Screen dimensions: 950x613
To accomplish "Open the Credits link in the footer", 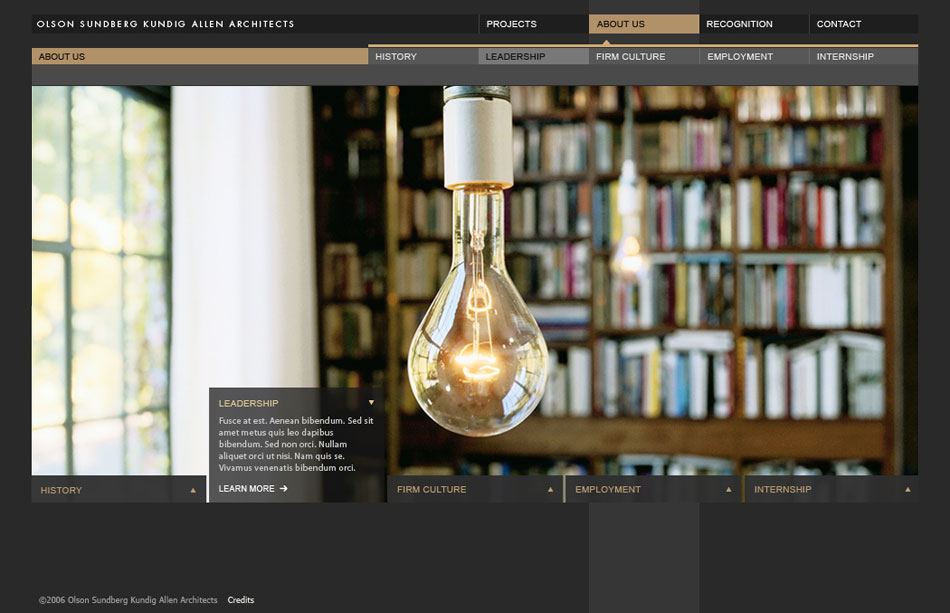I will [x=241, y=600].
